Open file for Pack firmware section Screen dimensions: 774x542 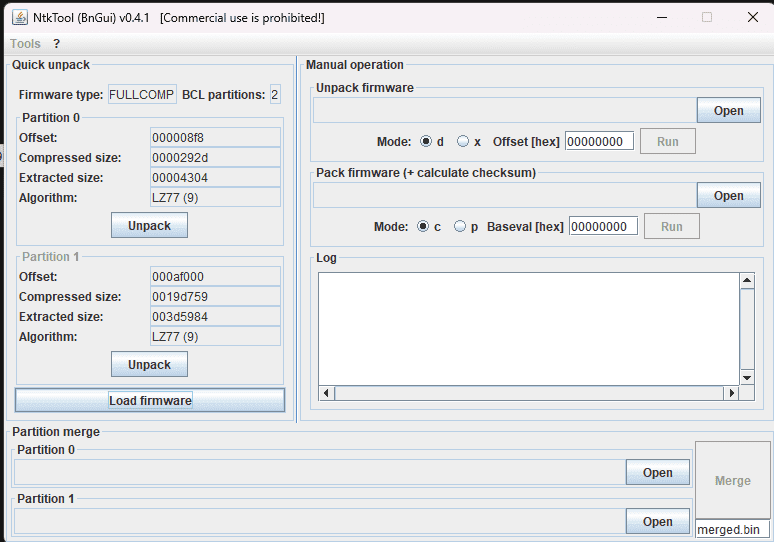pos(728,196)
